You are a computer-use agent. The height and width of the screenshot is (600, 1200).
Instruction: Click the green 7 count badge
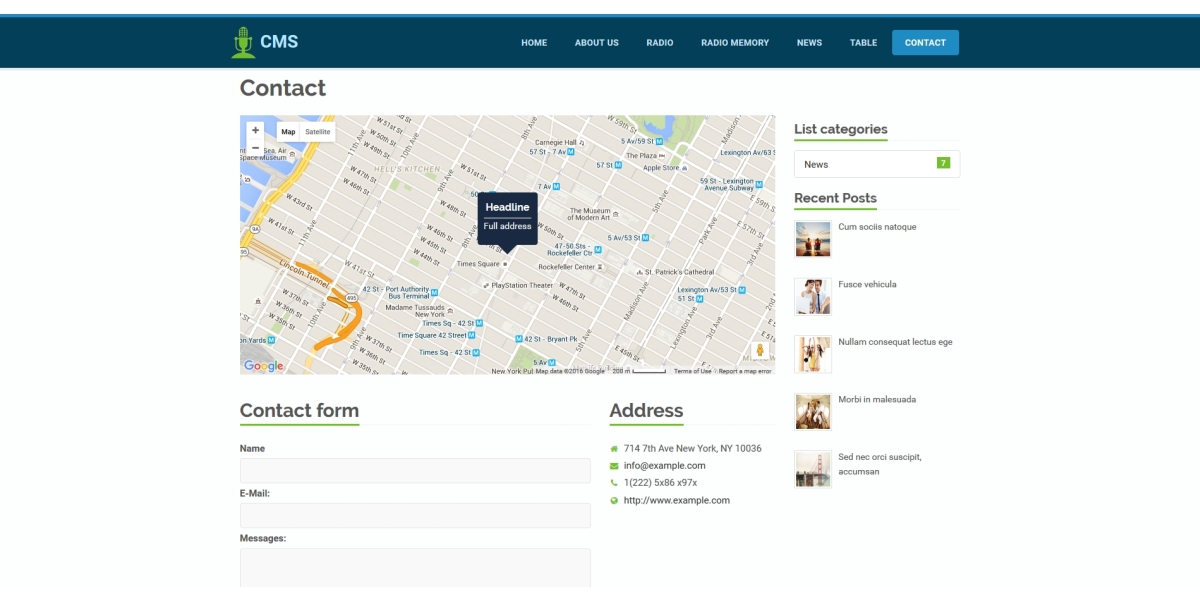(943, 163)
